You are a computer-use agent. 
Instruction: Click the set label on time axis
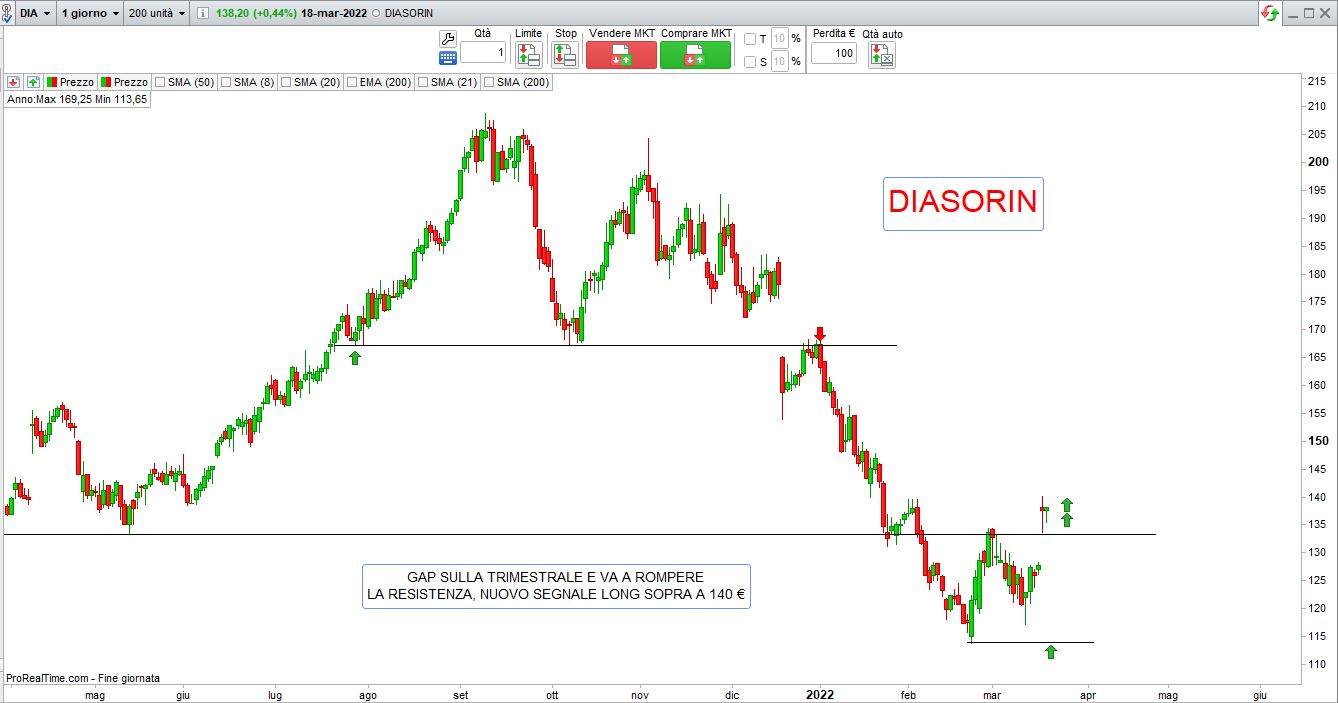[461, 694]
